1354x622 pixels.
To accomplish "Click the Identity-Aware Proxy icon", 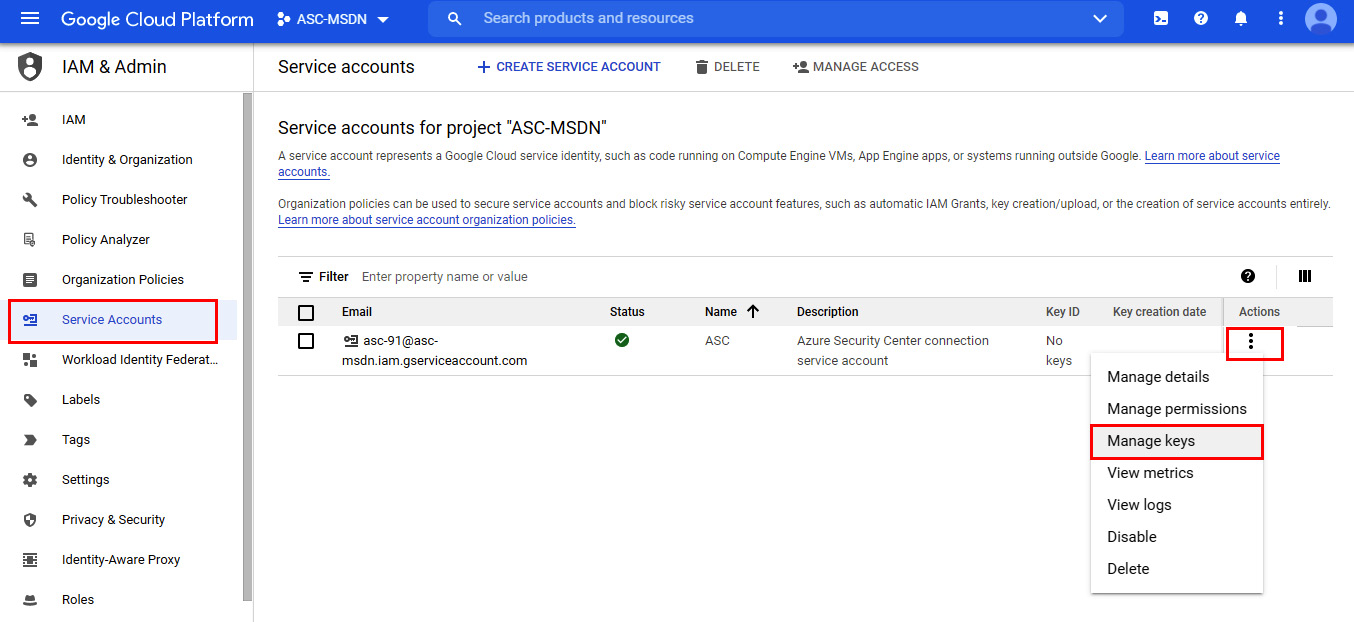I will pyautogui.click(x=30, y=560).
